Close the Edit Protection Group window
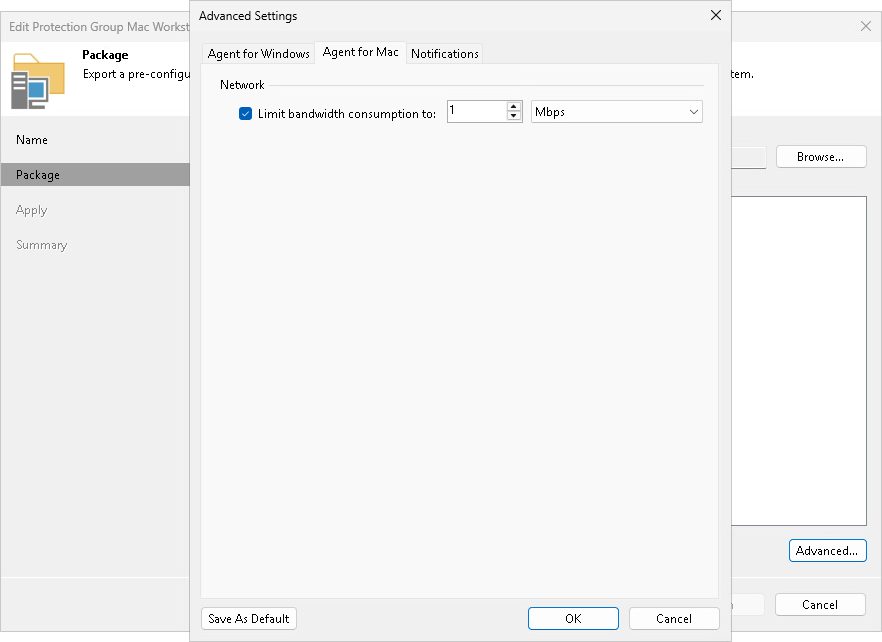 coord(866,26)
